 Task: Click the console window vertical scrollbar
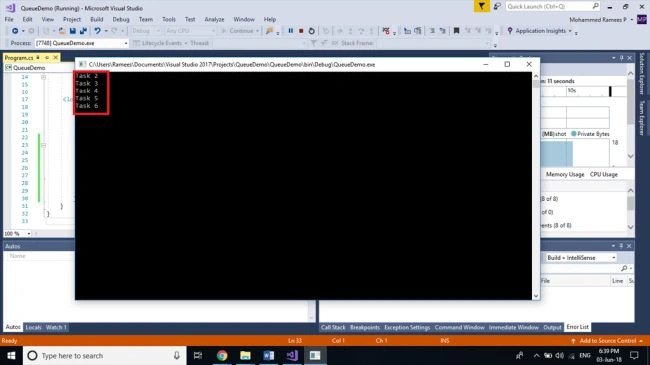pyautogui.click(x=536, y=186)
